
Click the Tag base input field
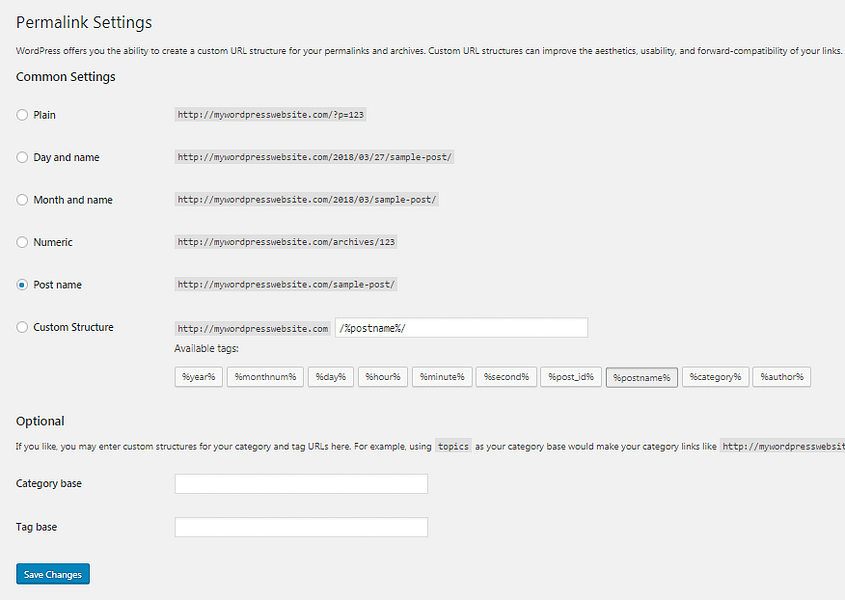(300, 527)
